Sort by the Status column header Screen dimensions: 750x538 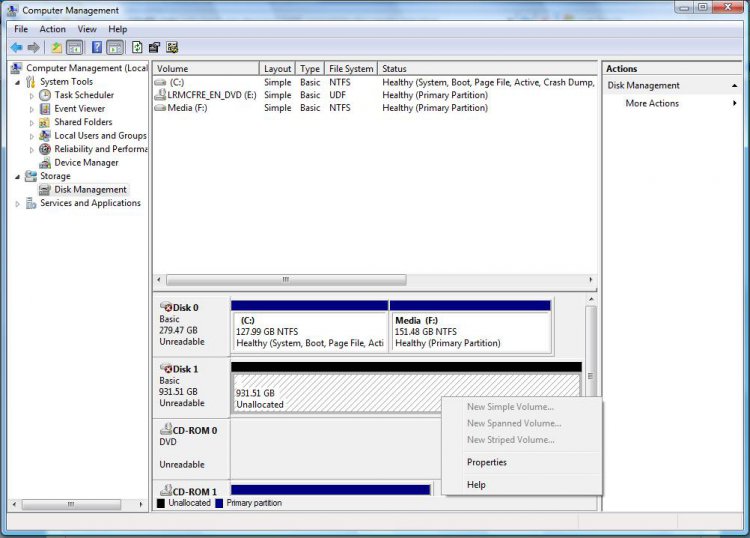click(487, 69)
